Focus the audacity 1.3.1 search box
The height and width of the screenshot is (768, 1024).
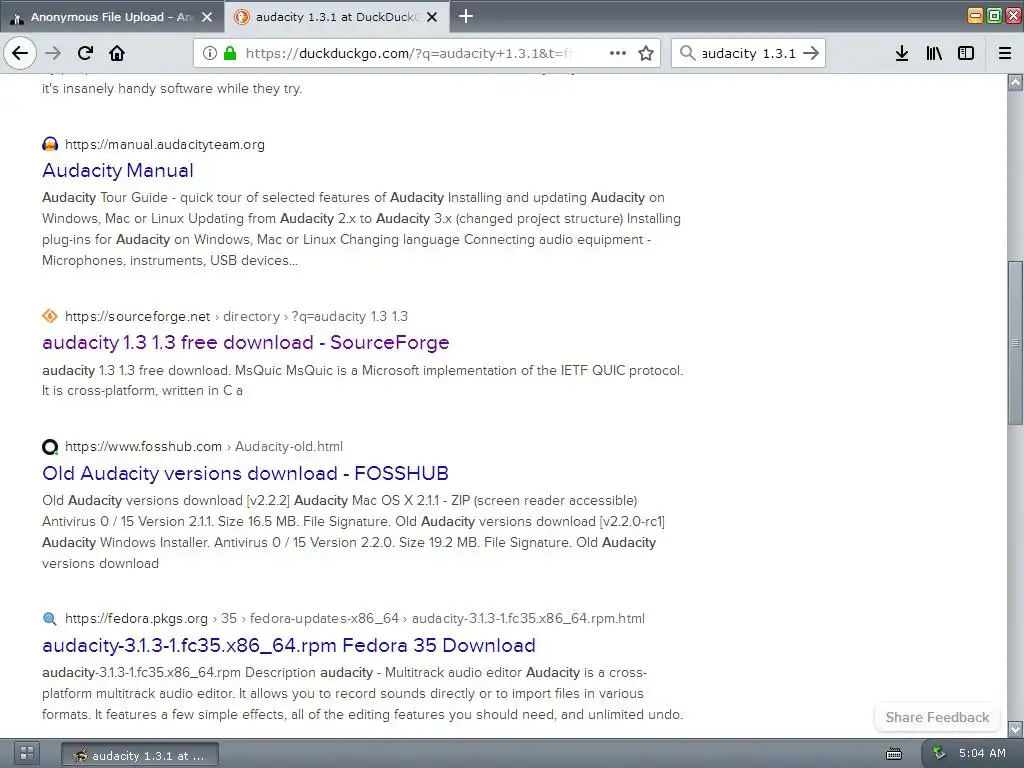pos(748,53)
